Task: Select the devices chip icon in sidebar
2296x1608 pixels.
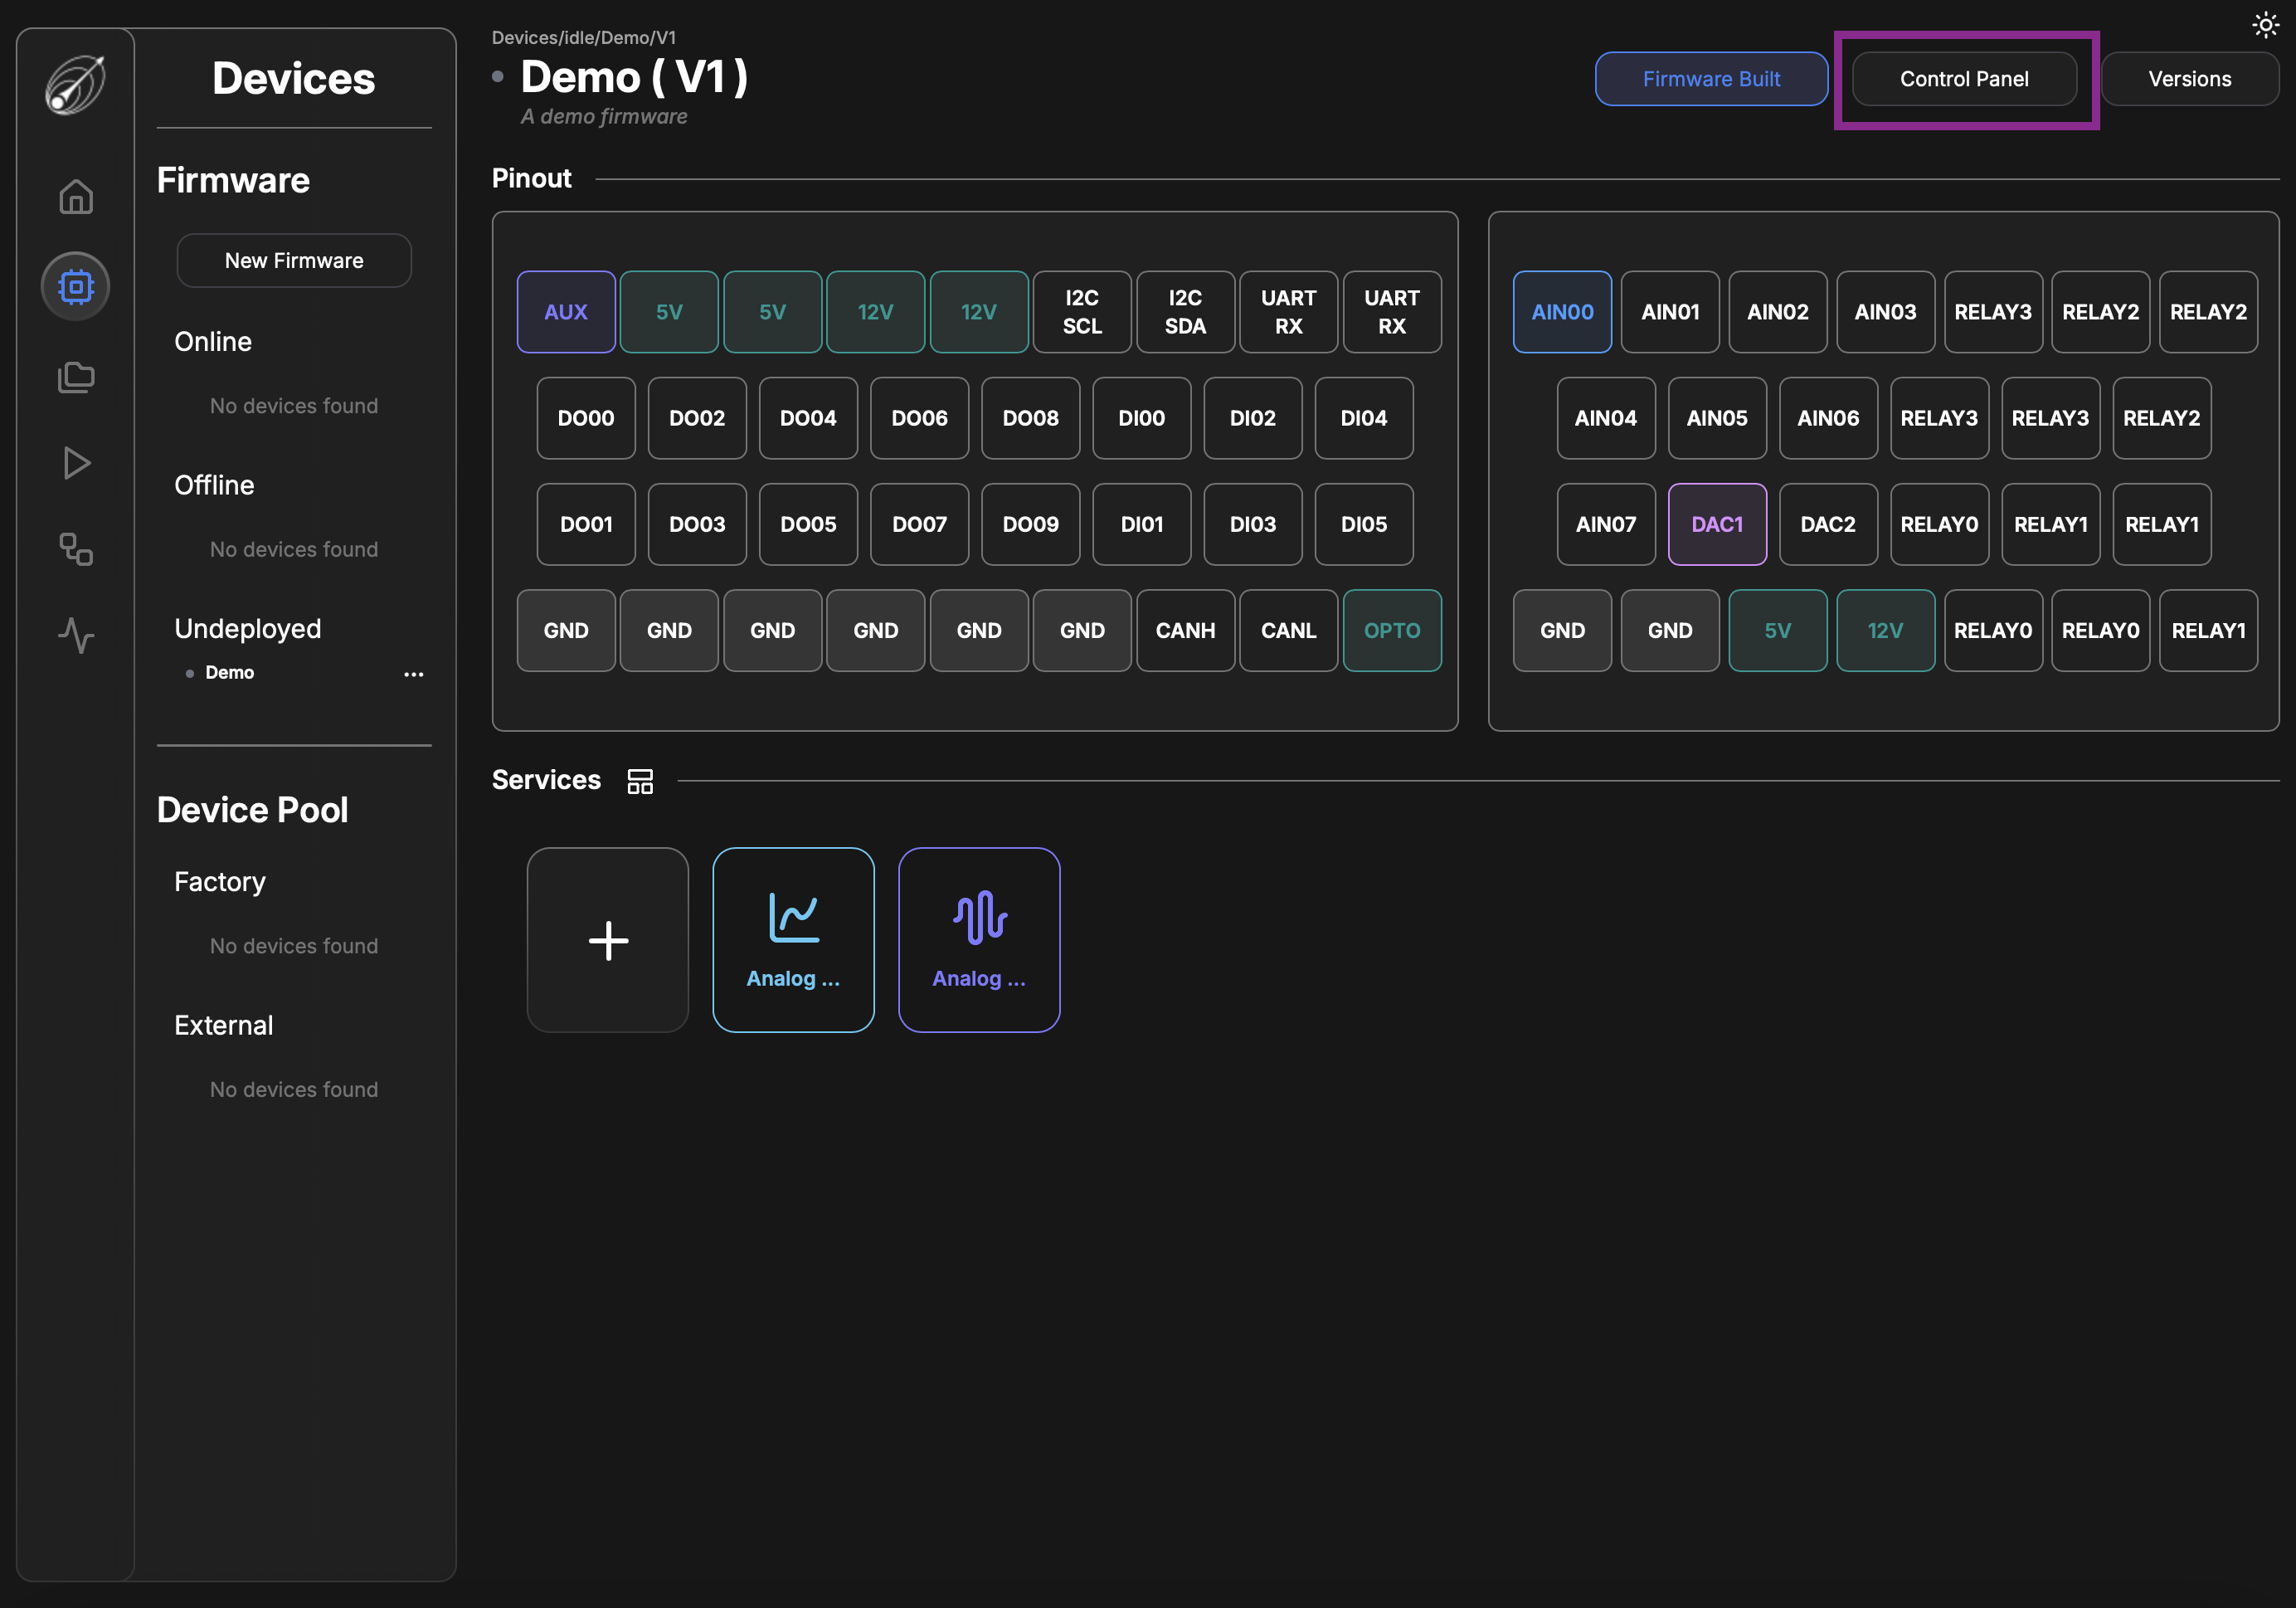Action: click(76, 287)
